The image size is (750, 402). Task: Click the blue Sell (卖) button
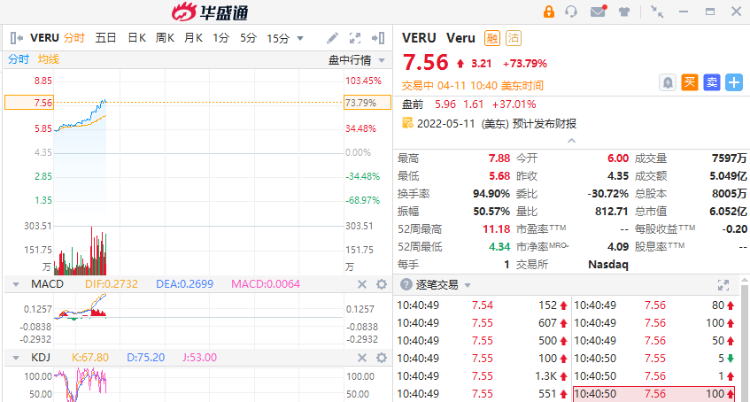pyautogui.click(x=712, y=83)
